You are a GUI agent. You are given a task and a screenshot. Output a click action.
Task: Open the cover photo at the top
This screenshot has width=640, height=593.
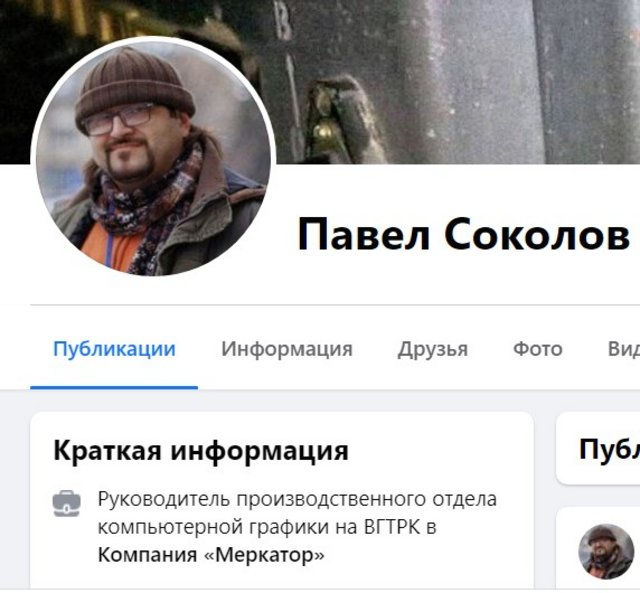pyautogui.click(x=449, y=82)
